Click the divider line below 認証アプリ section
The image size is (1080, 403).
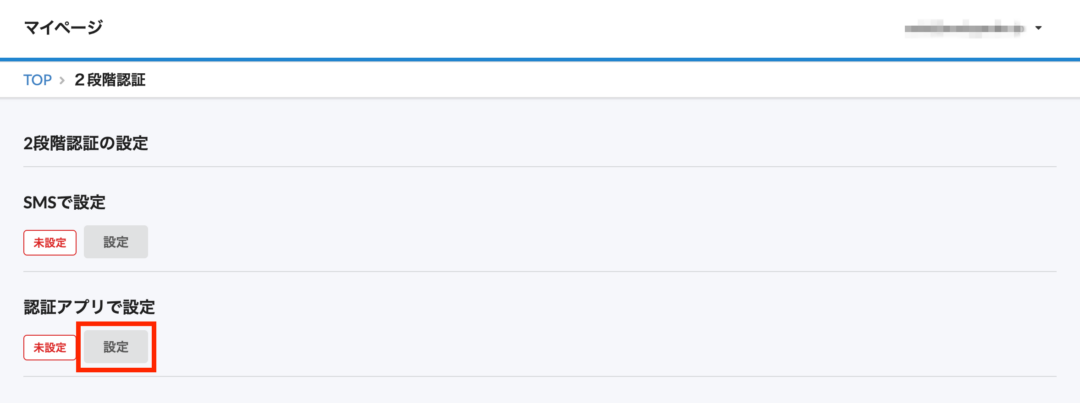pyautogui.click(x=540, y=376)
